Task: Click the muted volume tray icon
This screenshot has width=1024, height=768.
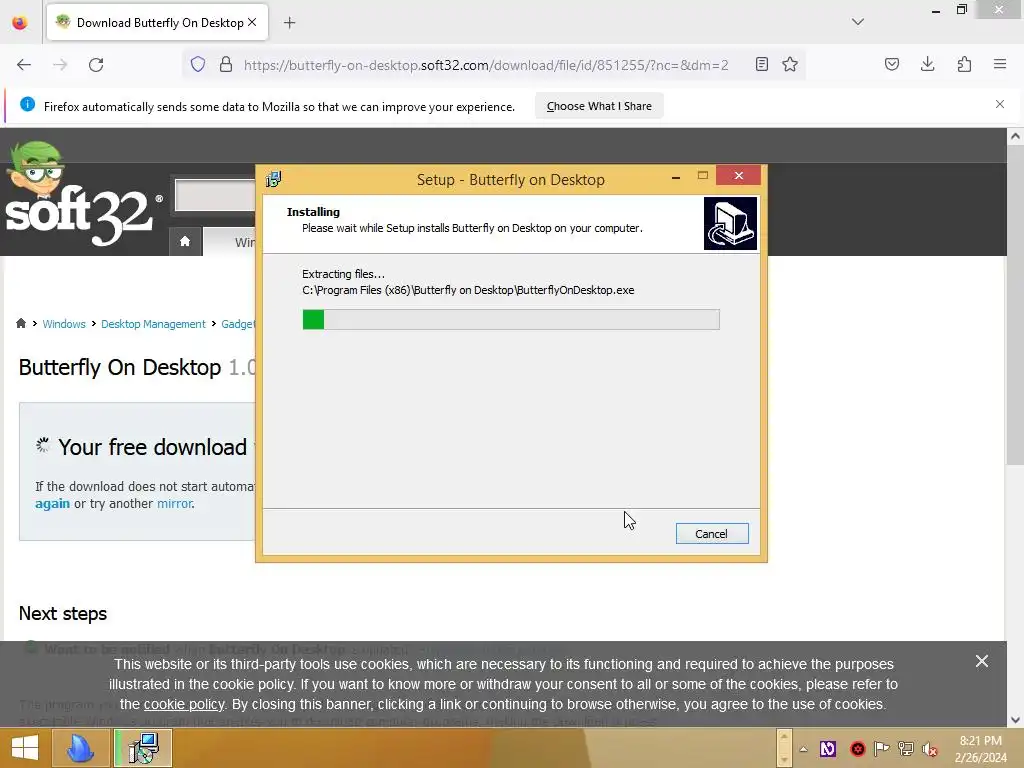Action: click(x=930, y=749)
